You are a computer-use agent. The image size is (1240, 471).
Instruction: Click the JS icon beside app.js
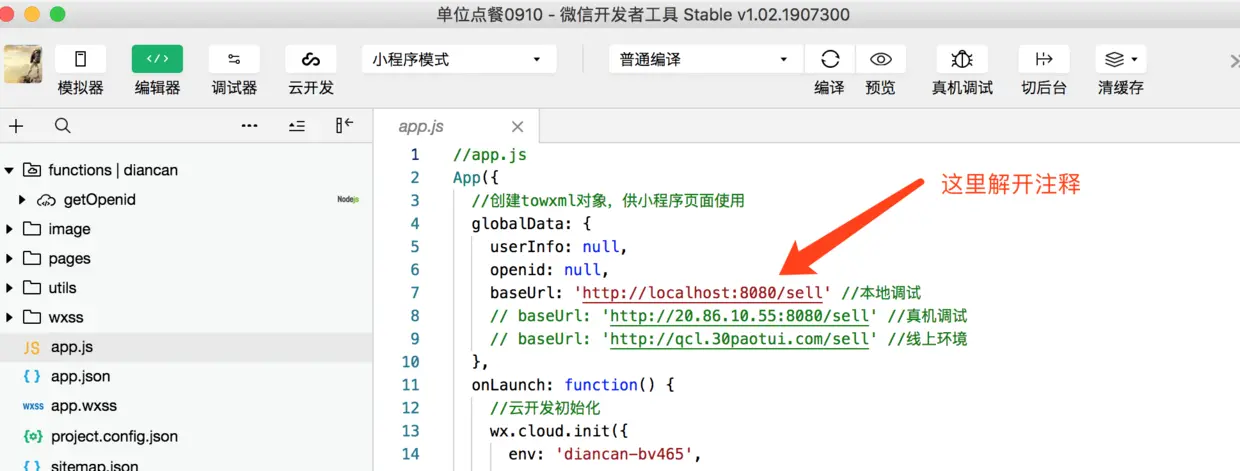click(32, 348)
